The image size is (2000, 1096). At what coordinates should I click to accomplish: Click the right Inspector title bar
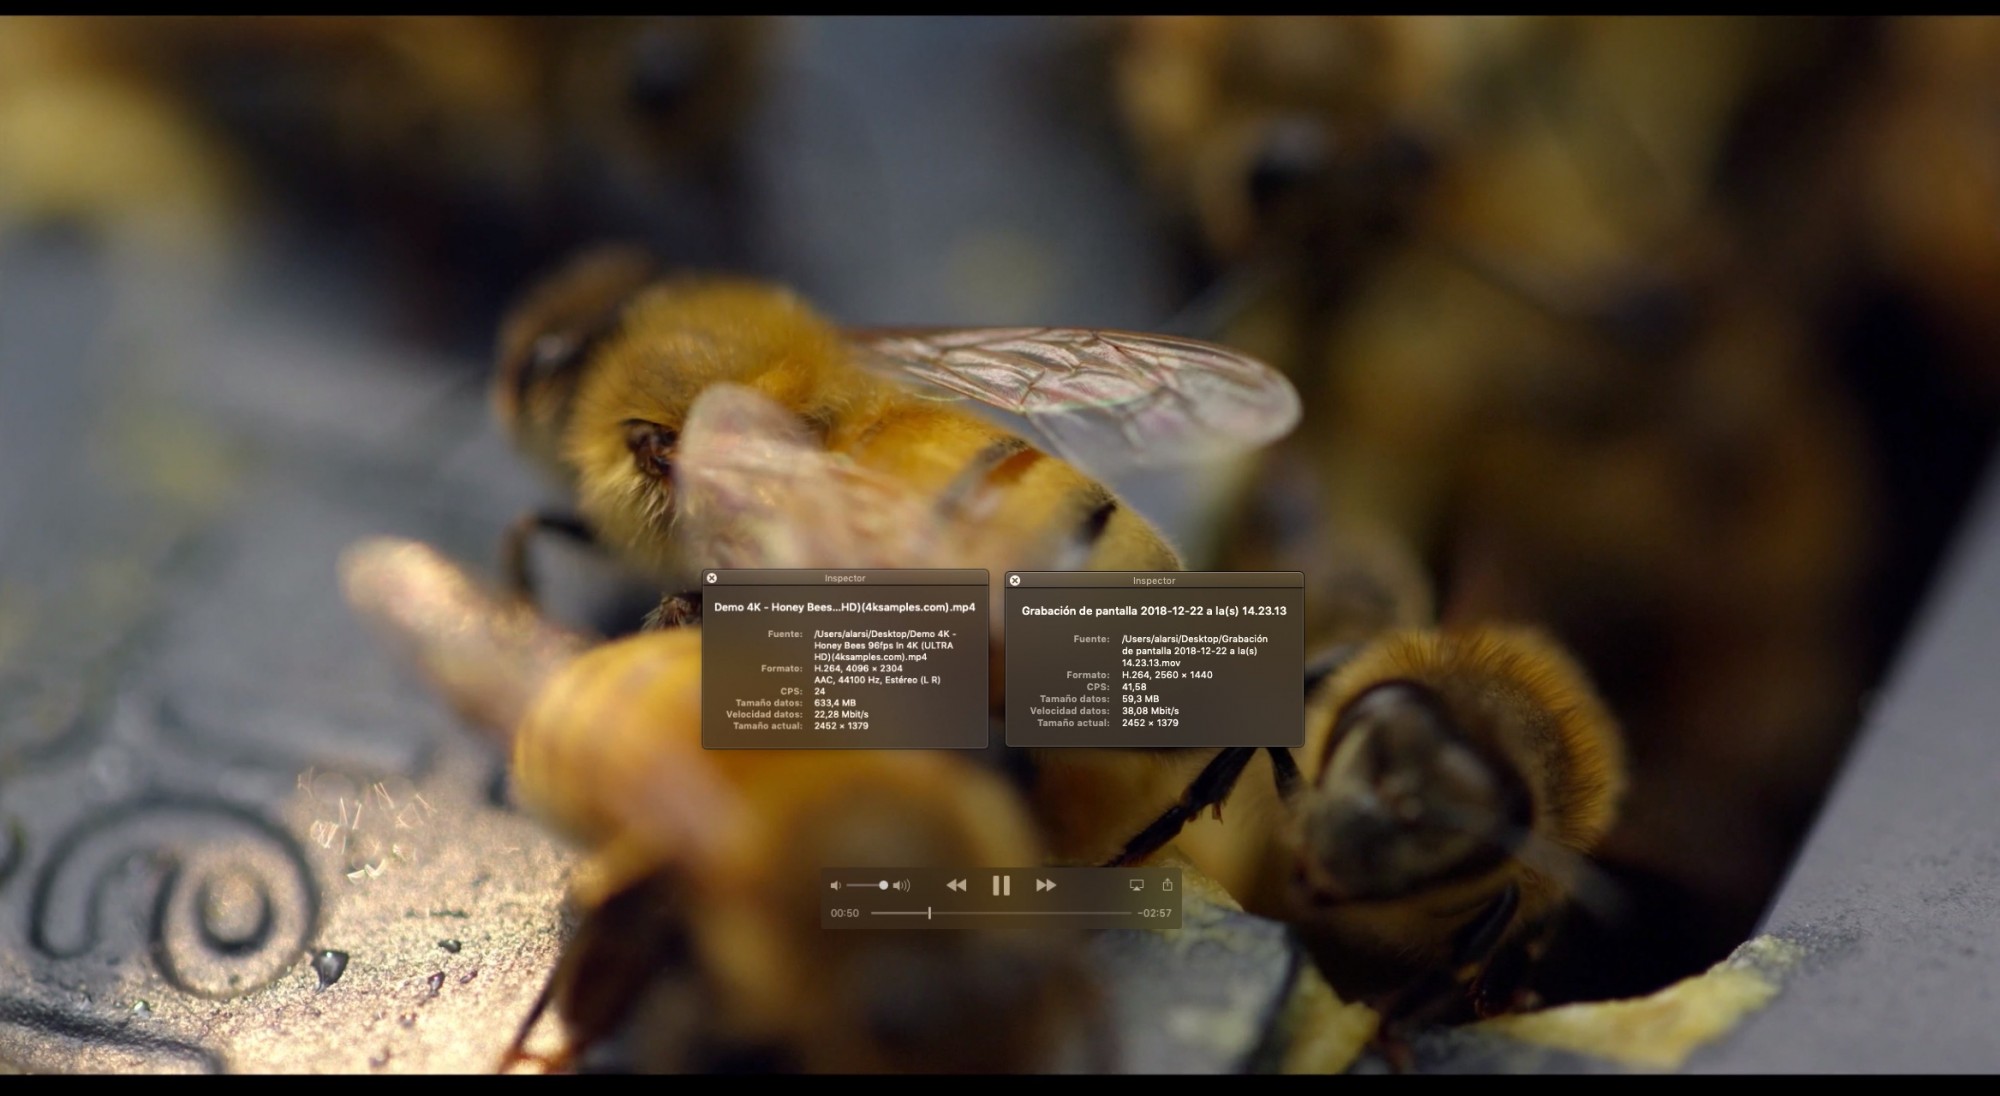click(x=1153, y=580)
